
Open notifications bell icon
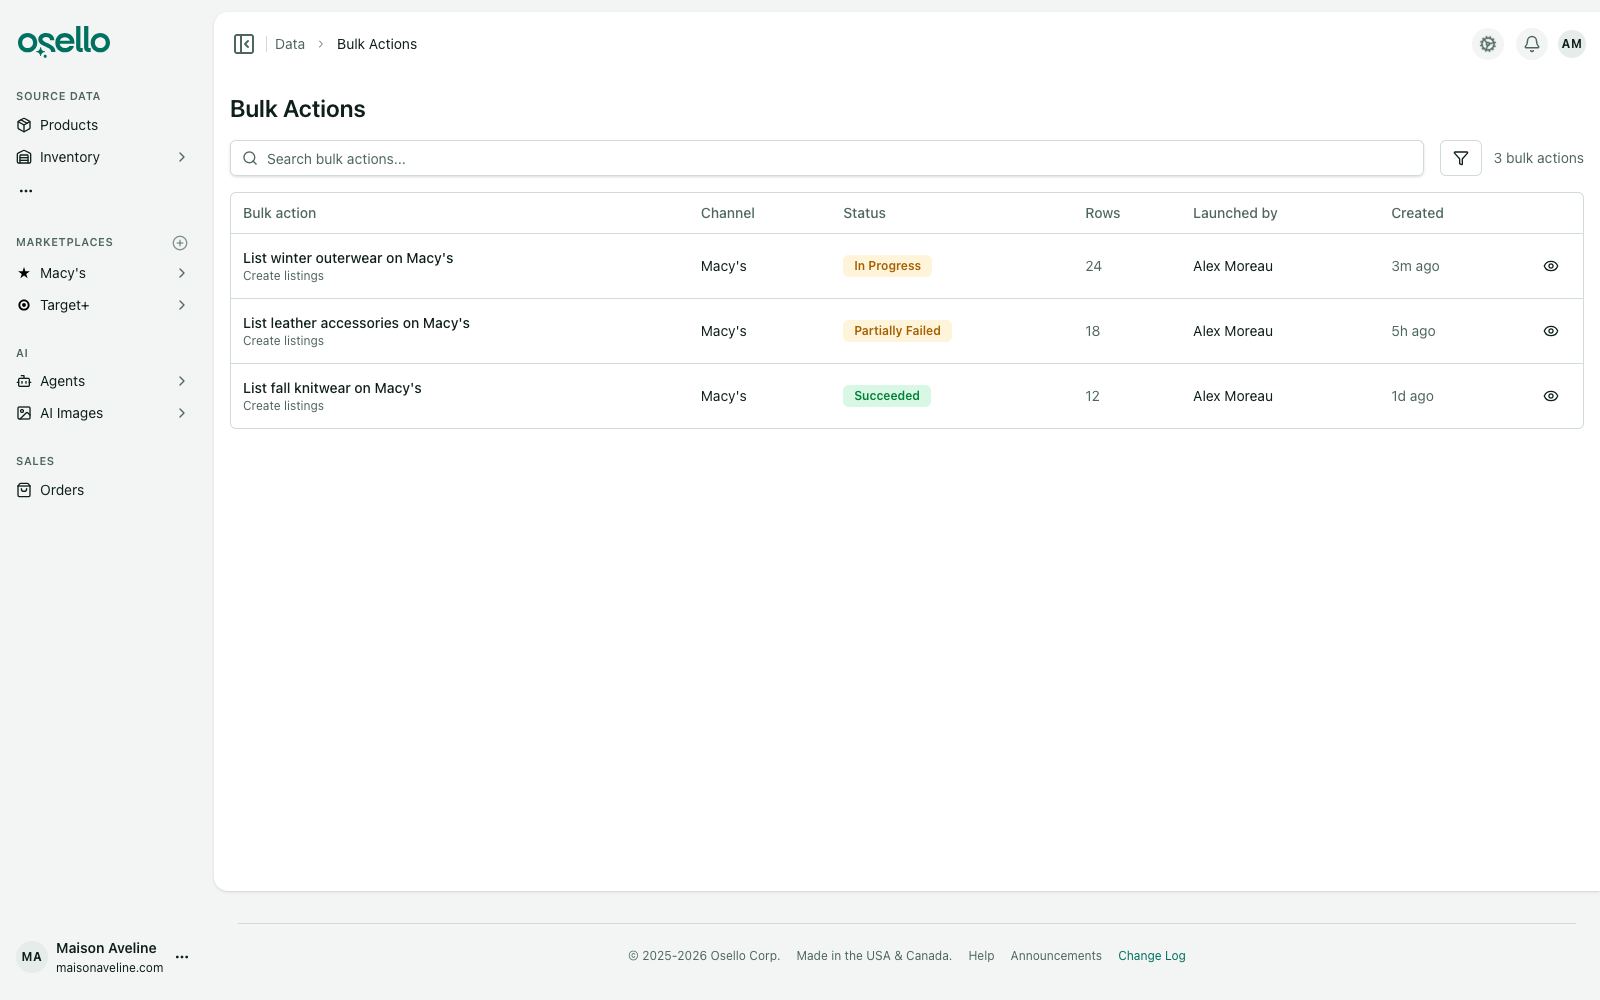click(1532, 44)
